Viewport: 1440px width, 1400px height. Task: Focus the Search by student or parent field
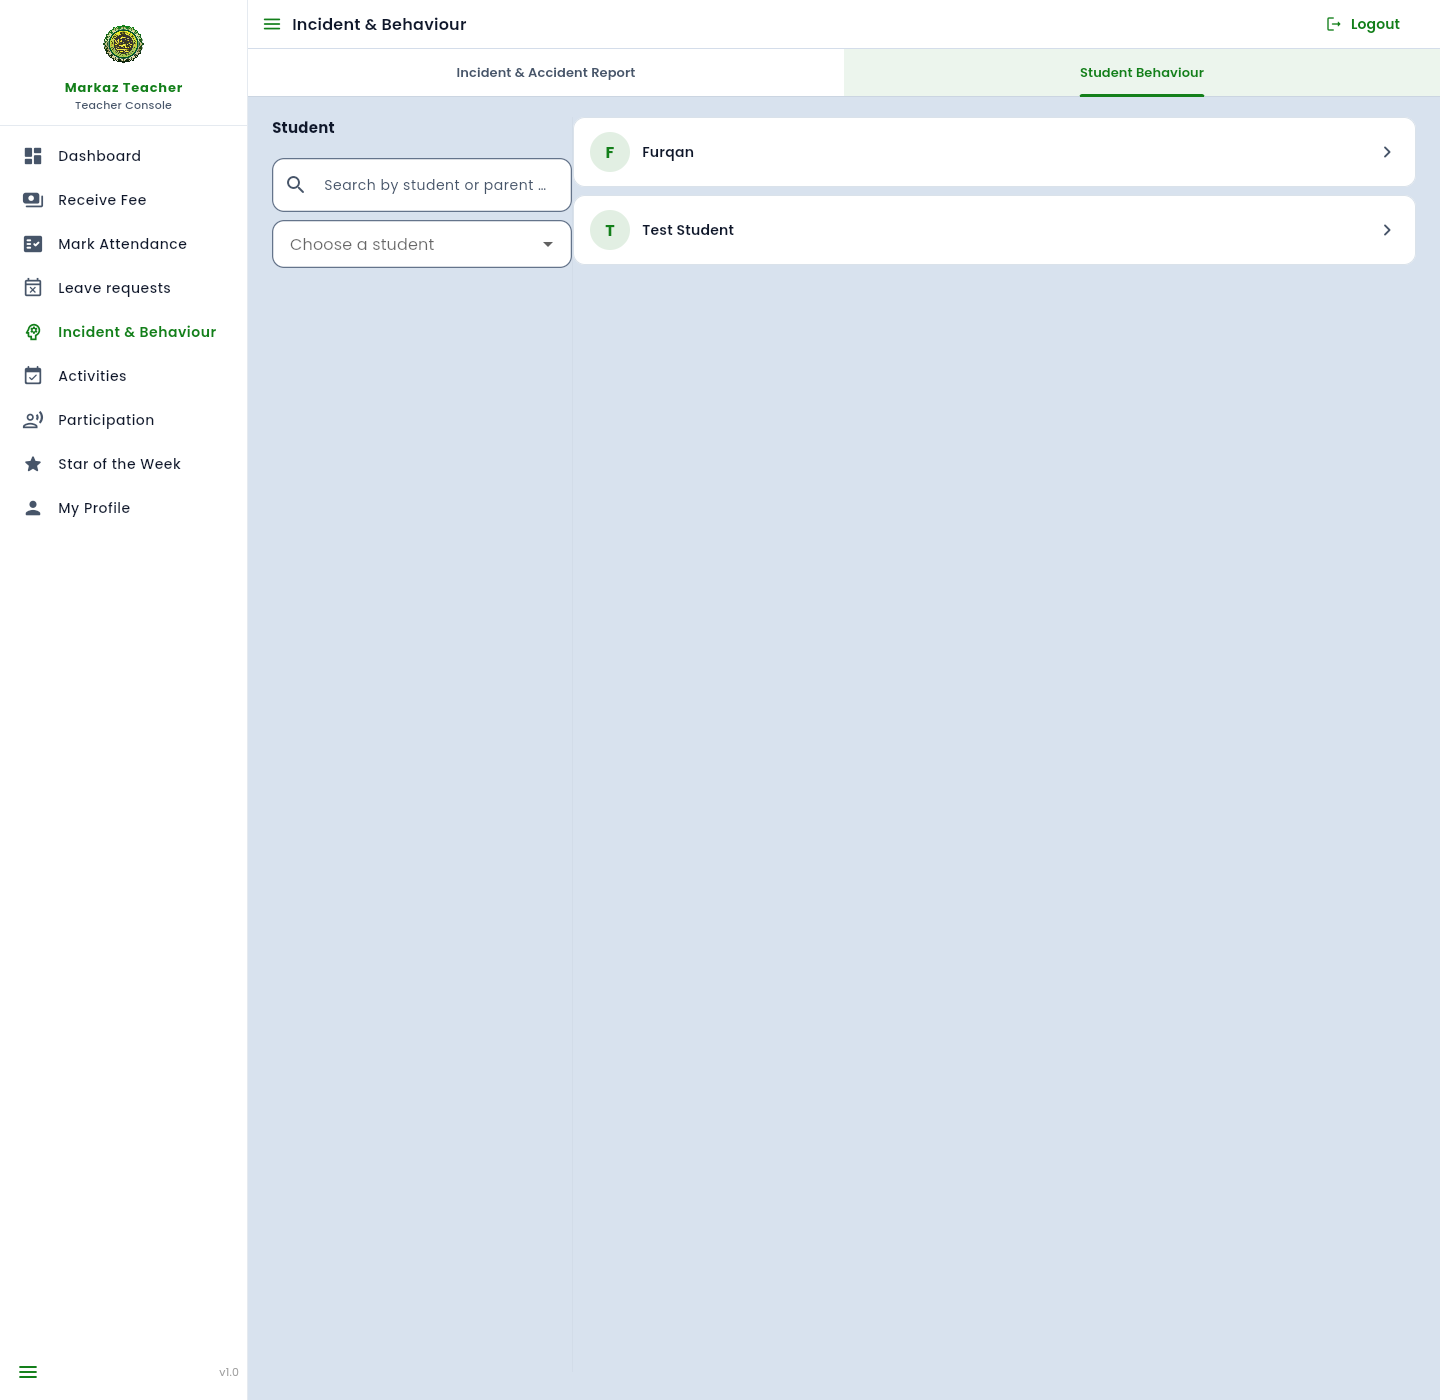(422, 185)
